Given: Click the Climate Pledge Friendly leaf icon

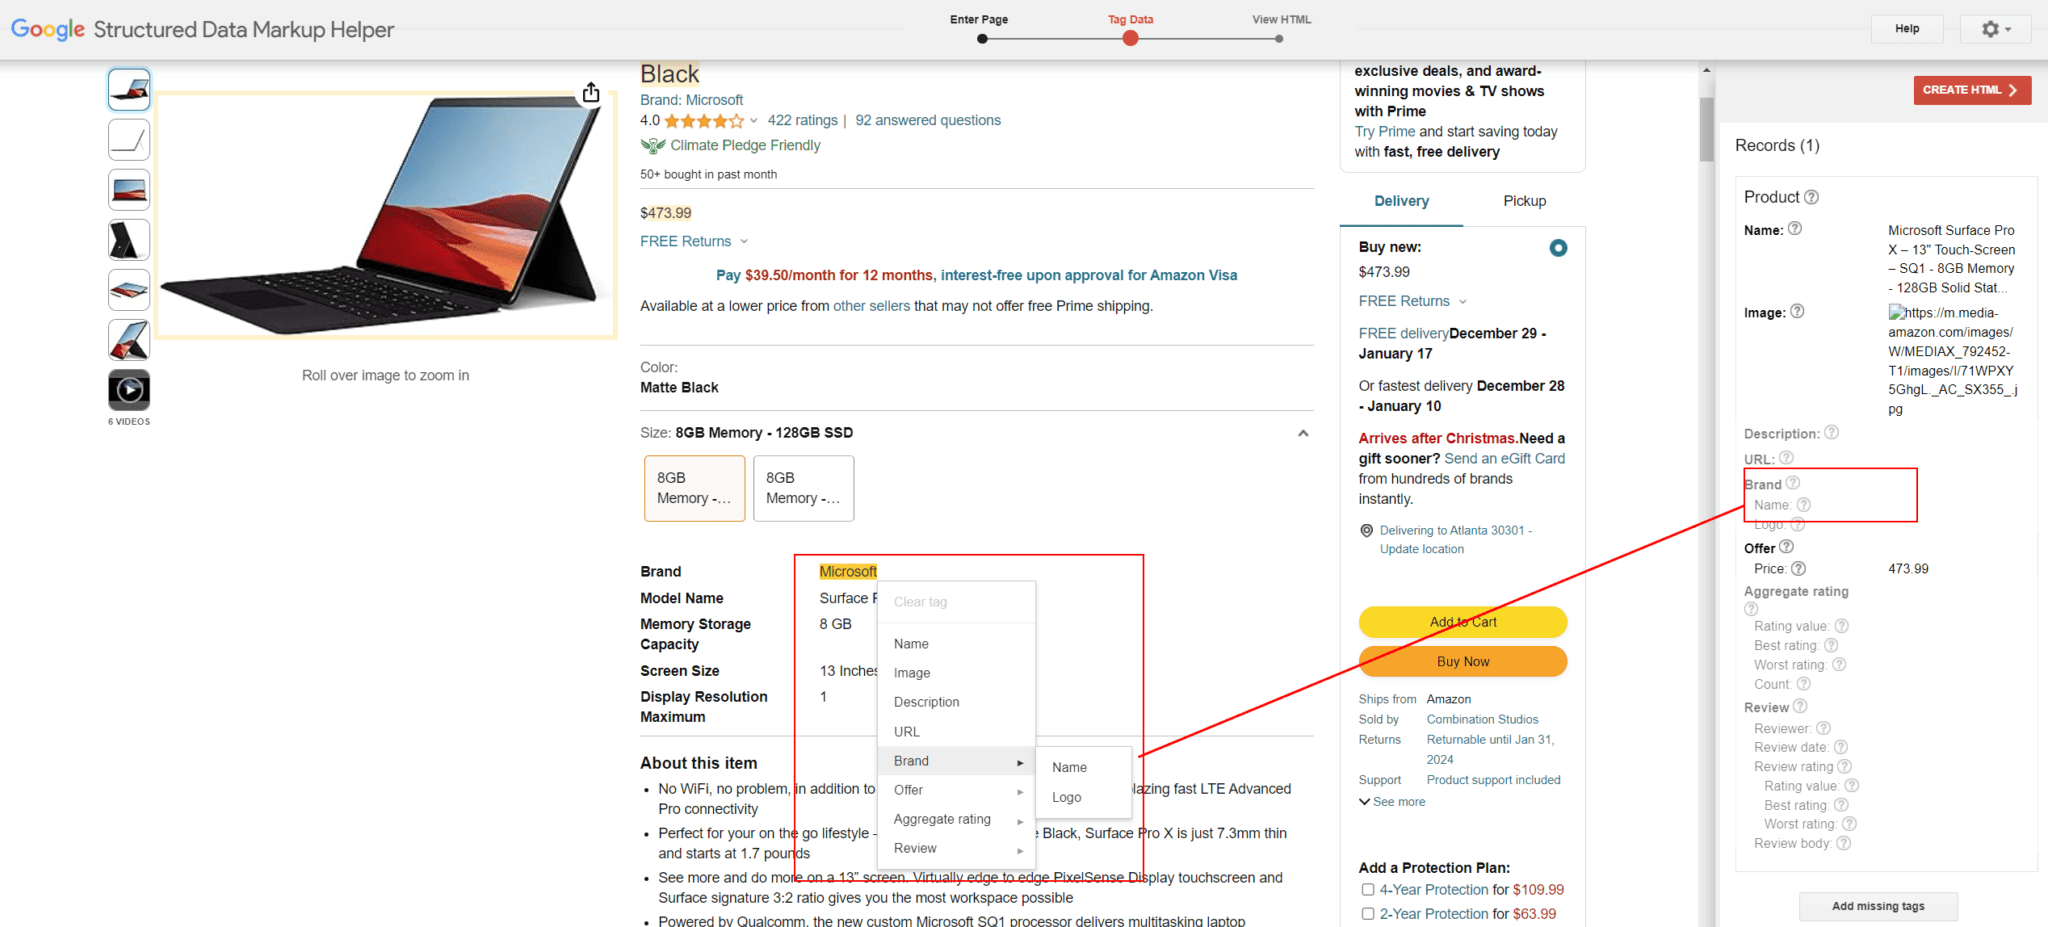Looking at the screenshot, I should (x=653, y=146).
